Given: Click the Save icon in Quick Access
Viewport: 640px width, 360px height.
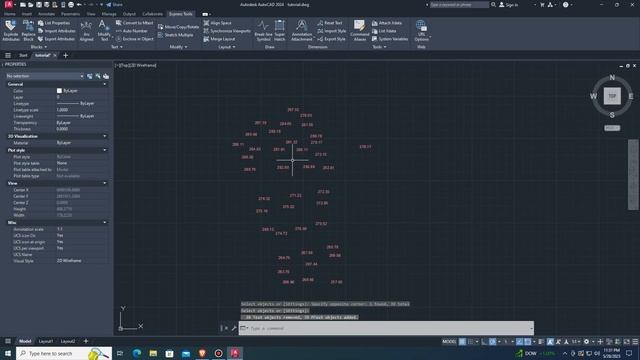Looking at the screenshot, I should click(39, 5).
